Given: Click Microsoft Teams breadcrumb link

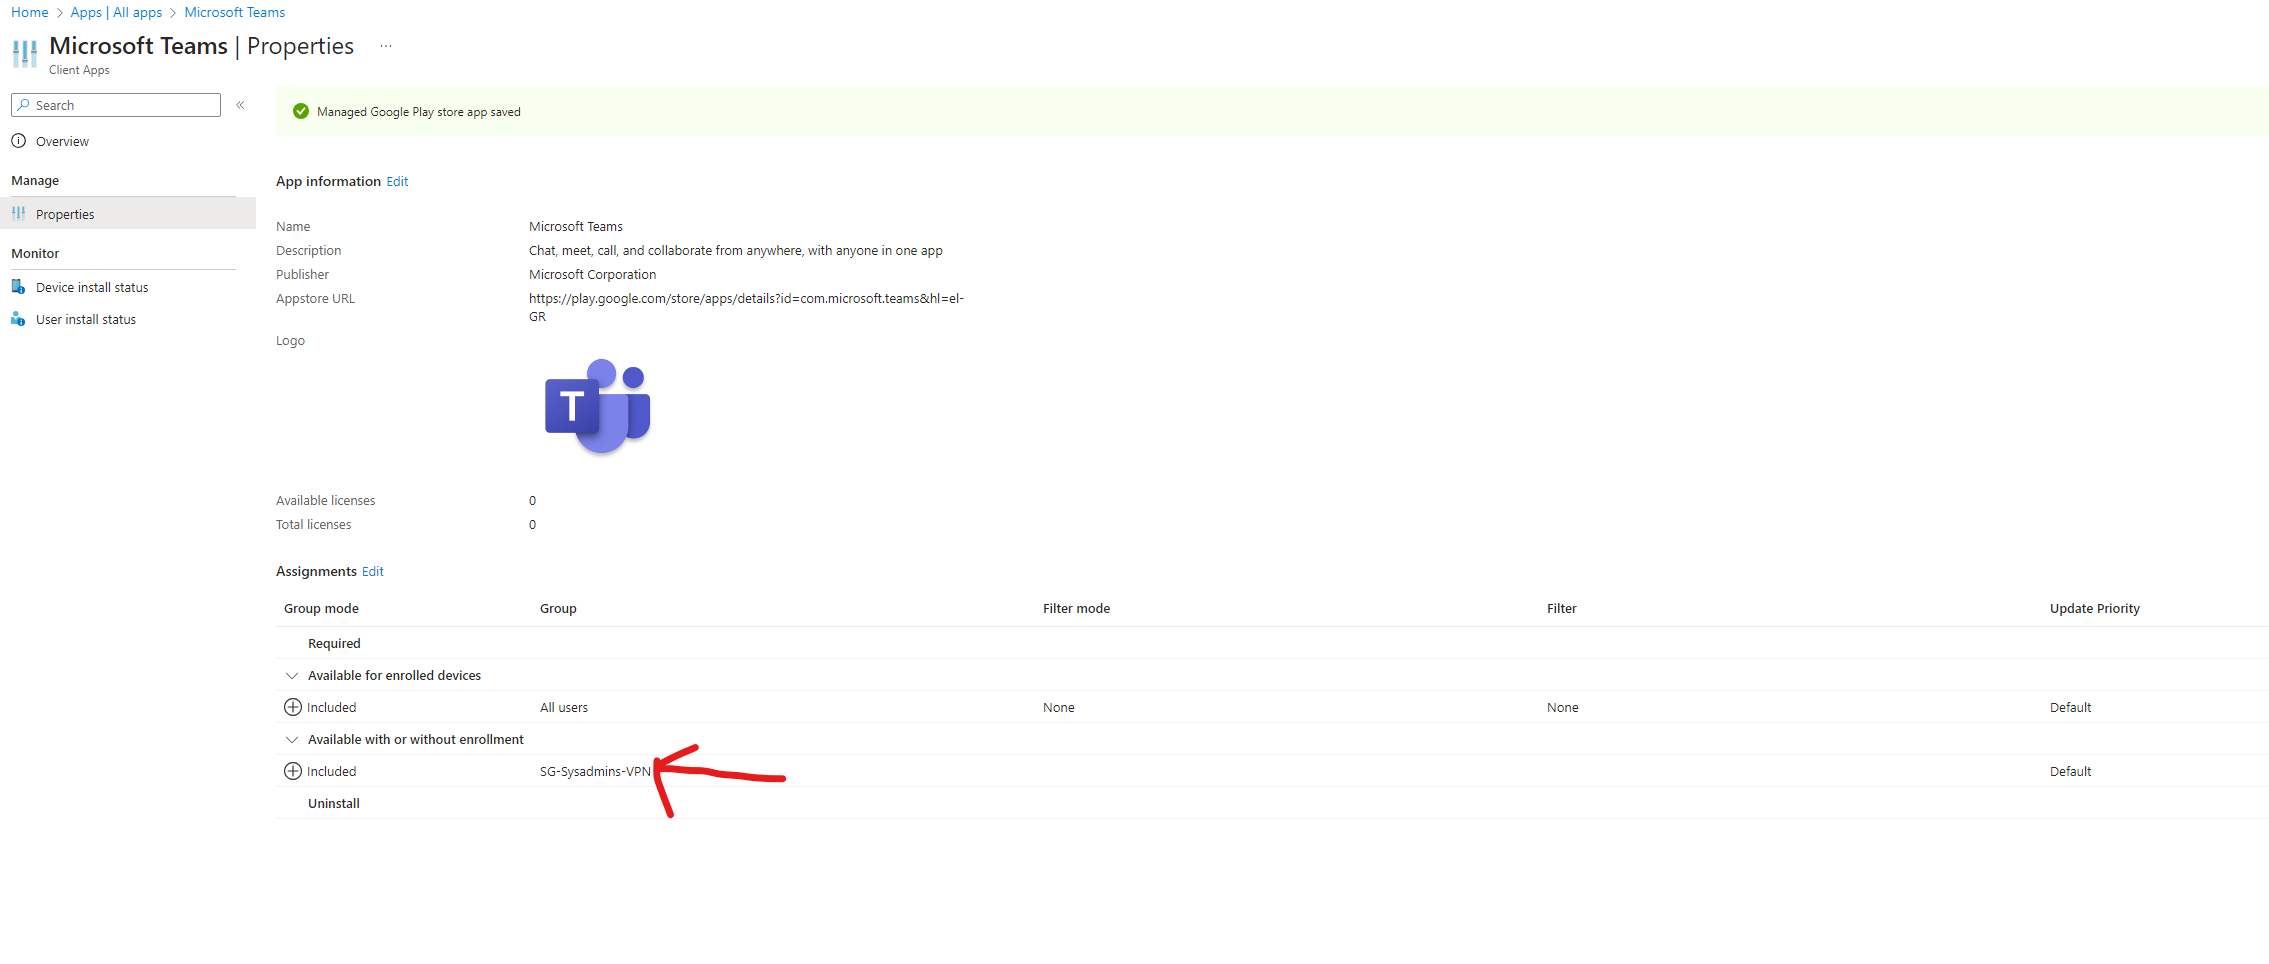Looking at the screenshot, I should (235, 12).
